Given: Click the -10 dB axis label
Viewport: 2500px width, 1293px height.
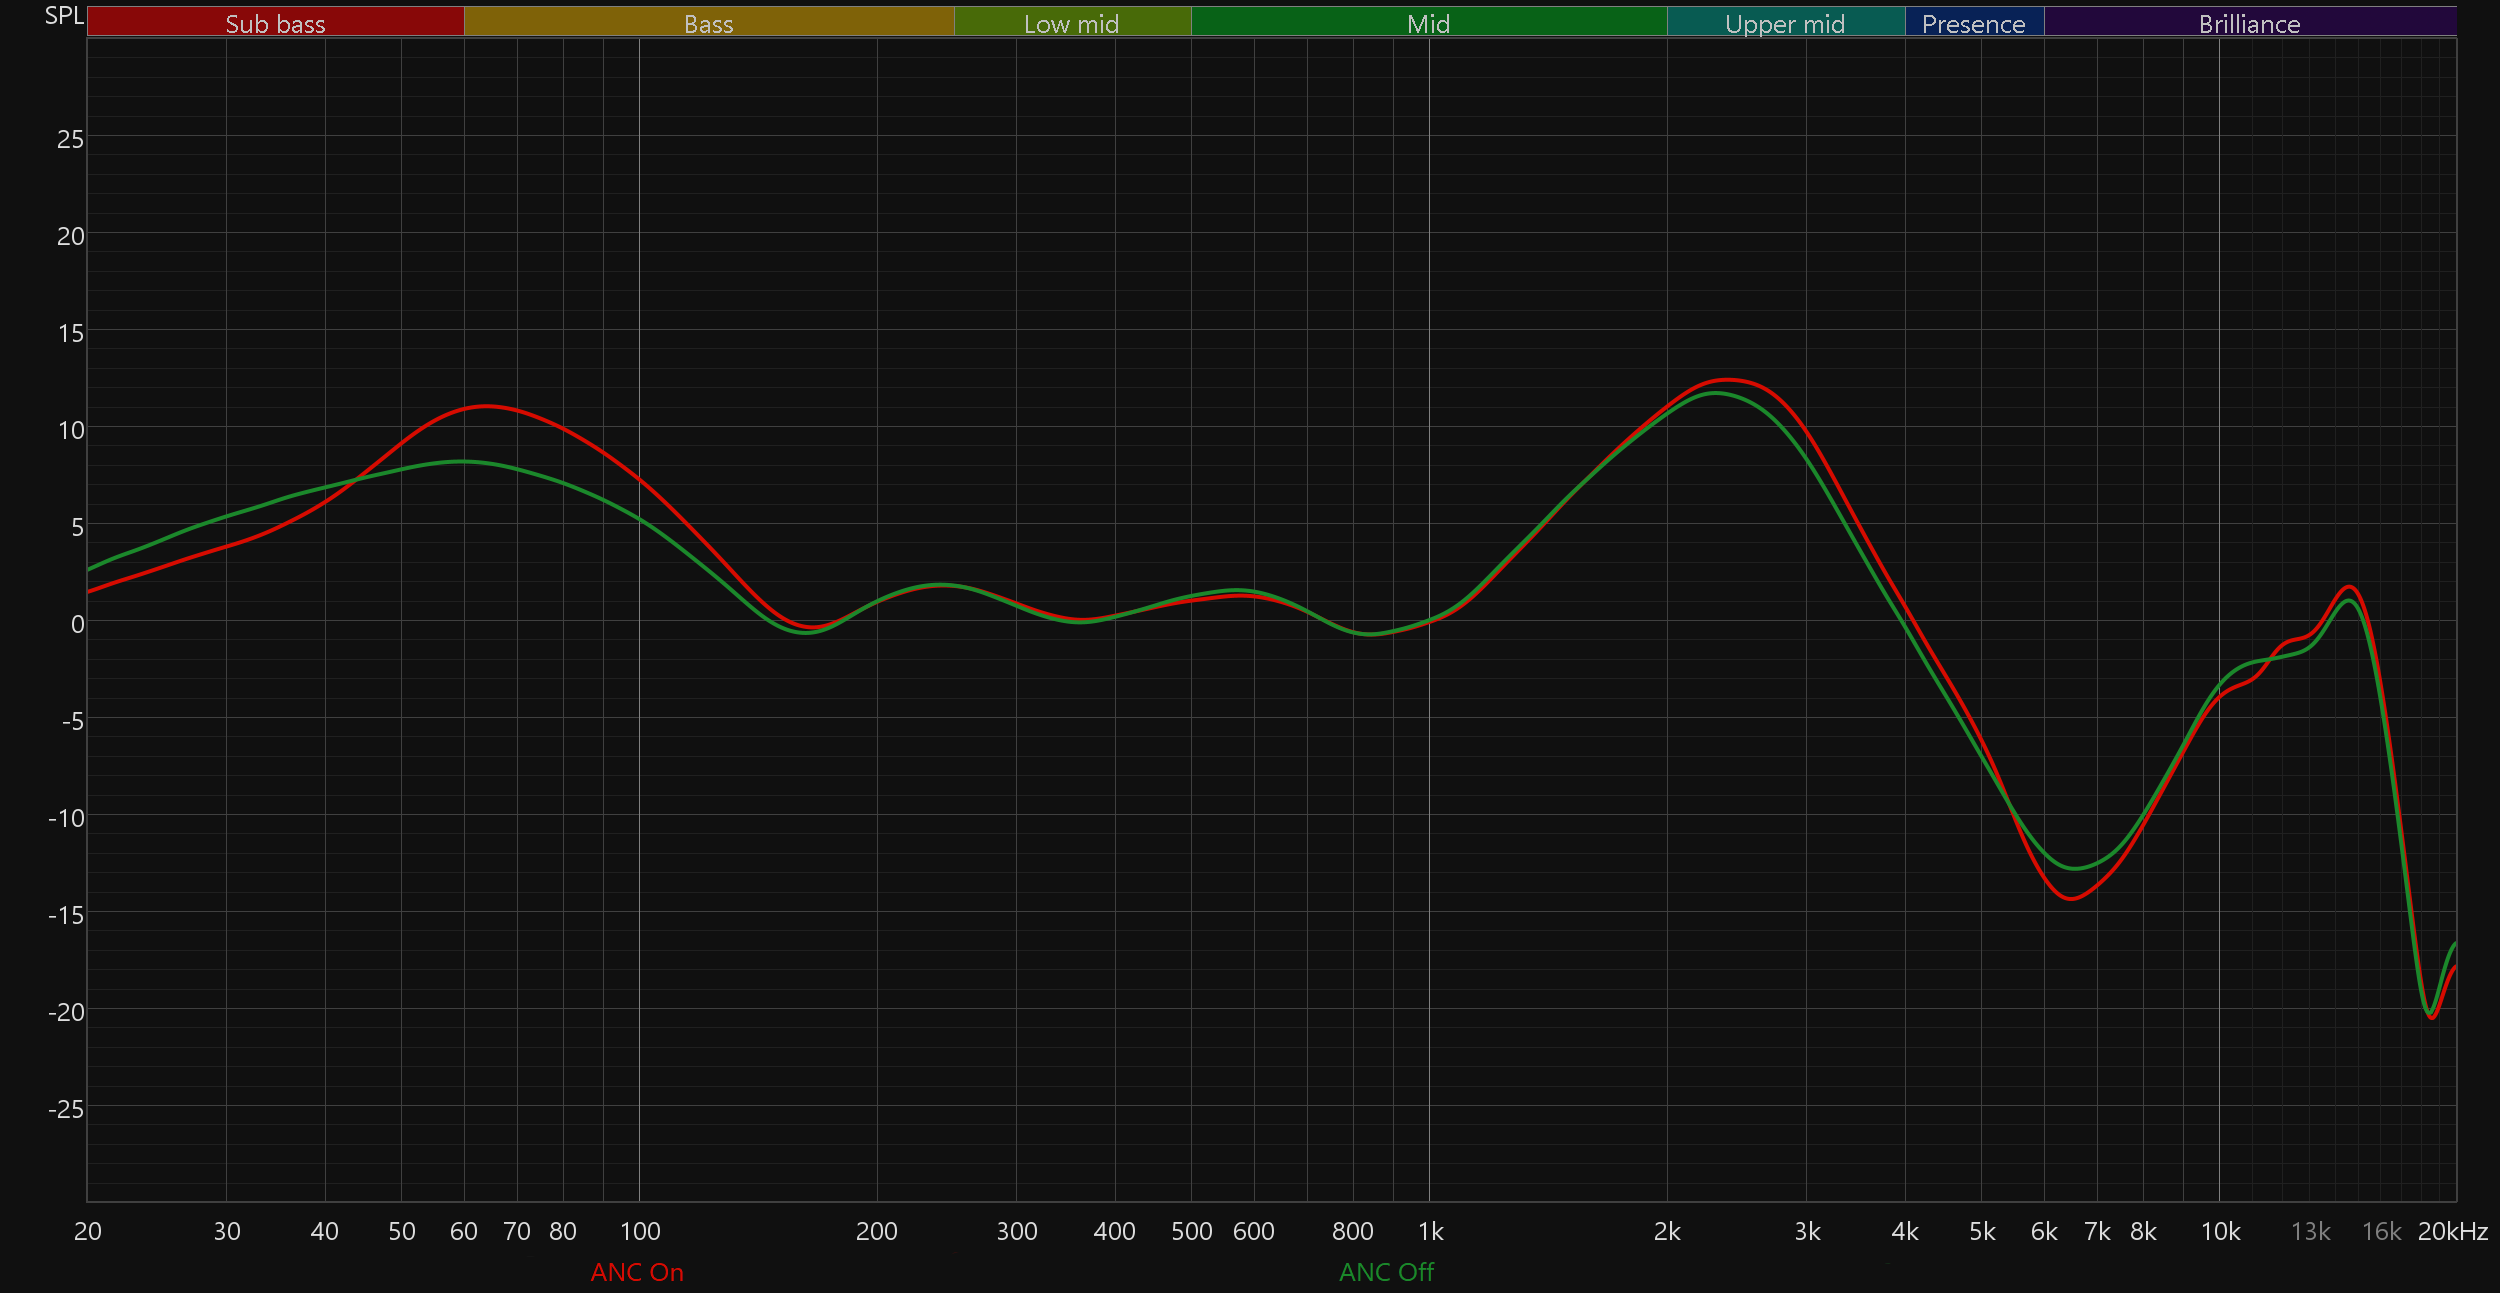Looking at the screenshot, I should coord(66,818).
